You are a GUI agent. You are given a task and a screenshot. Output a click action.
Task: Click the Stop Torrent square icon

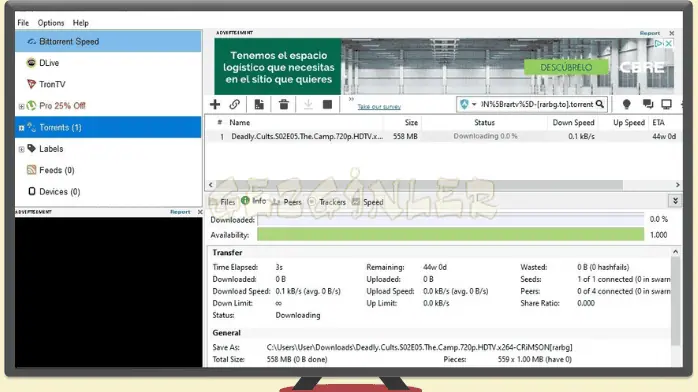(327, 104)
